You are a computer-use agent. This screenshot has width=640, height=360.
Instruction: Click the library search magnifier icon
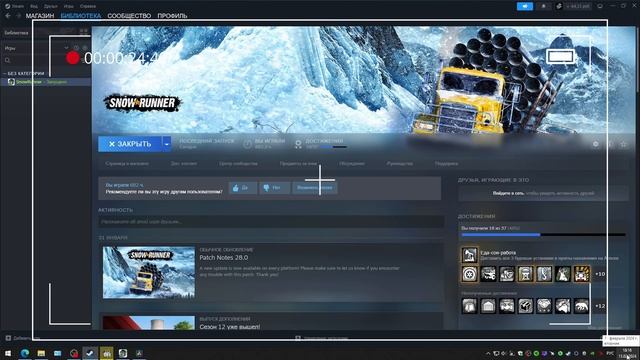click(7, 60)
